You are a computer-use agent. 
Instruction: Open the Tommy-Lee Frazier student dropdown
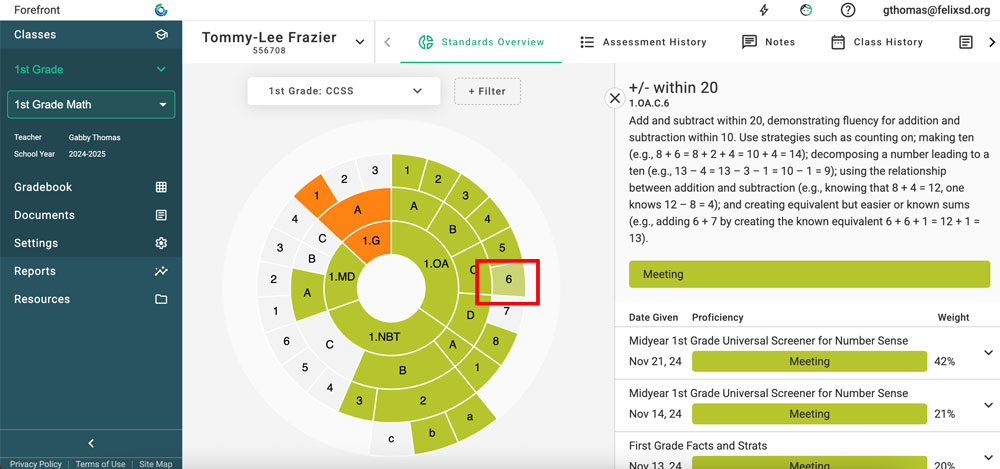(360, 42)
